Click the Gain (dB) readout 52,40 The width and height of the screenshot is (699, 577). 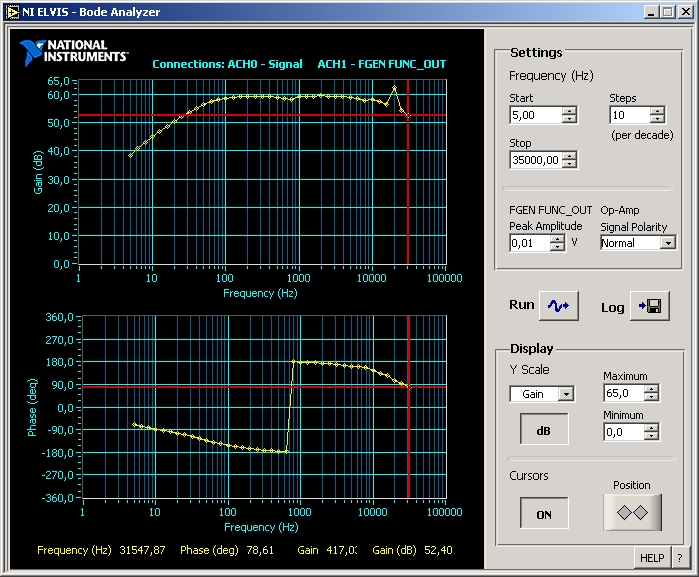click(438, 550)
